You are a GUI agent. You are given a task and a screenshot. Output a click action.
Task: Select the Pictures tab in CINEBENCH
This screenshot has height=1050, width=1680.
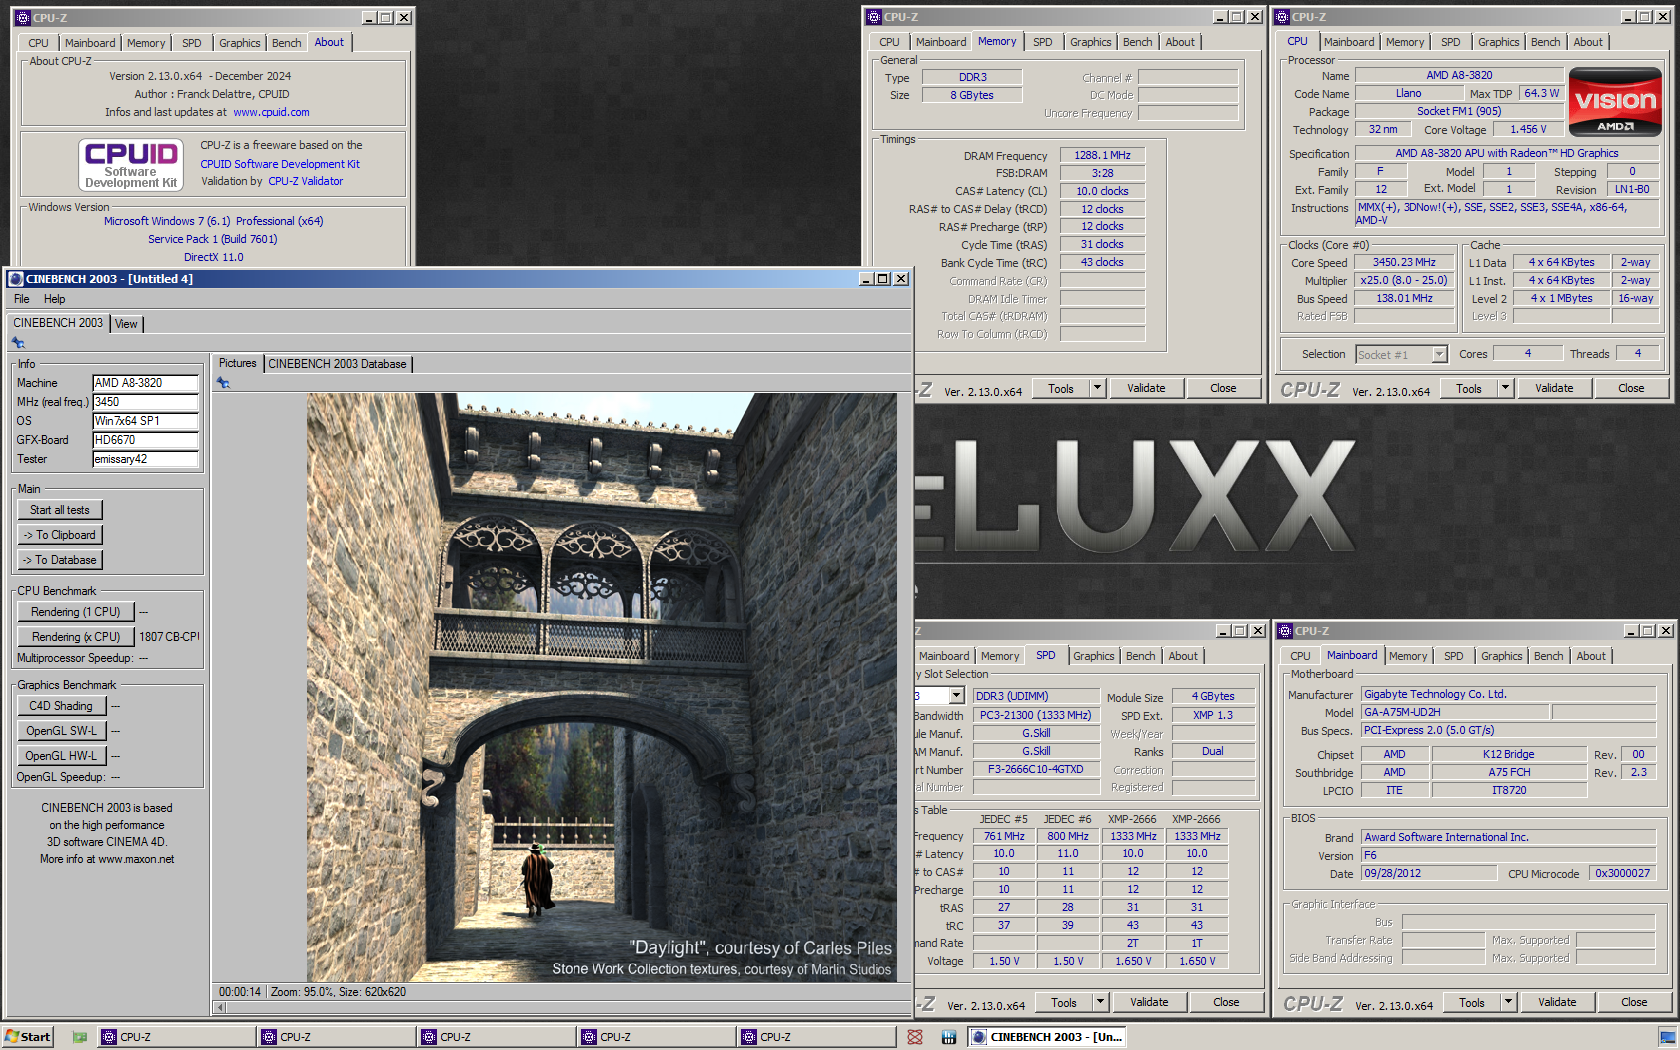(238, 363)
